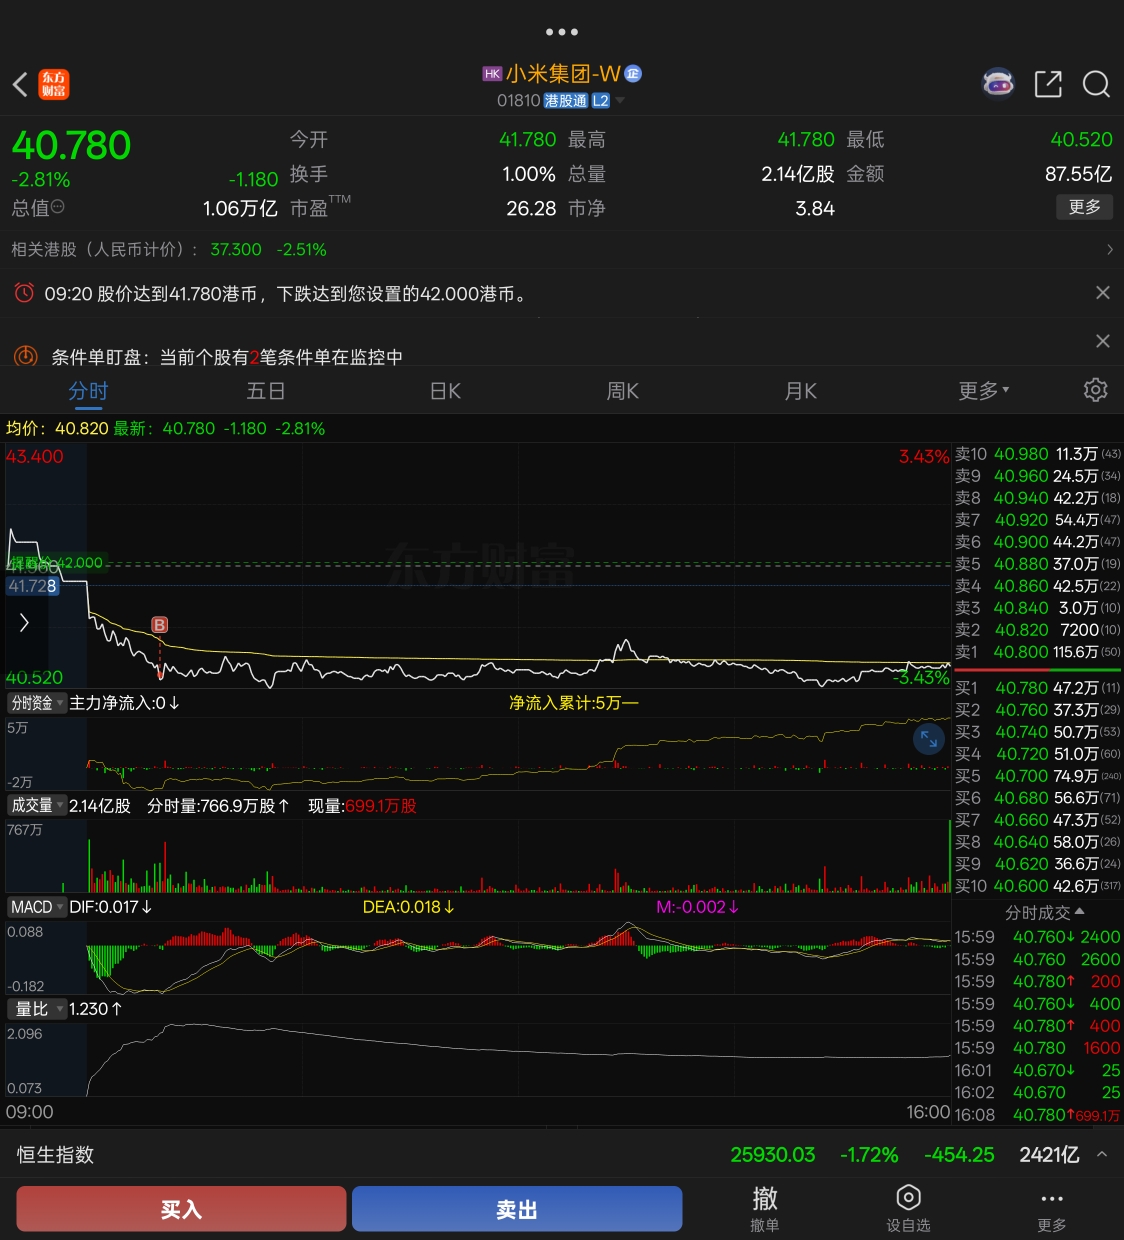Open the 更多 chart period dropdown
This screenshot has height=1240, width=1124.
(x=984, y=391)
